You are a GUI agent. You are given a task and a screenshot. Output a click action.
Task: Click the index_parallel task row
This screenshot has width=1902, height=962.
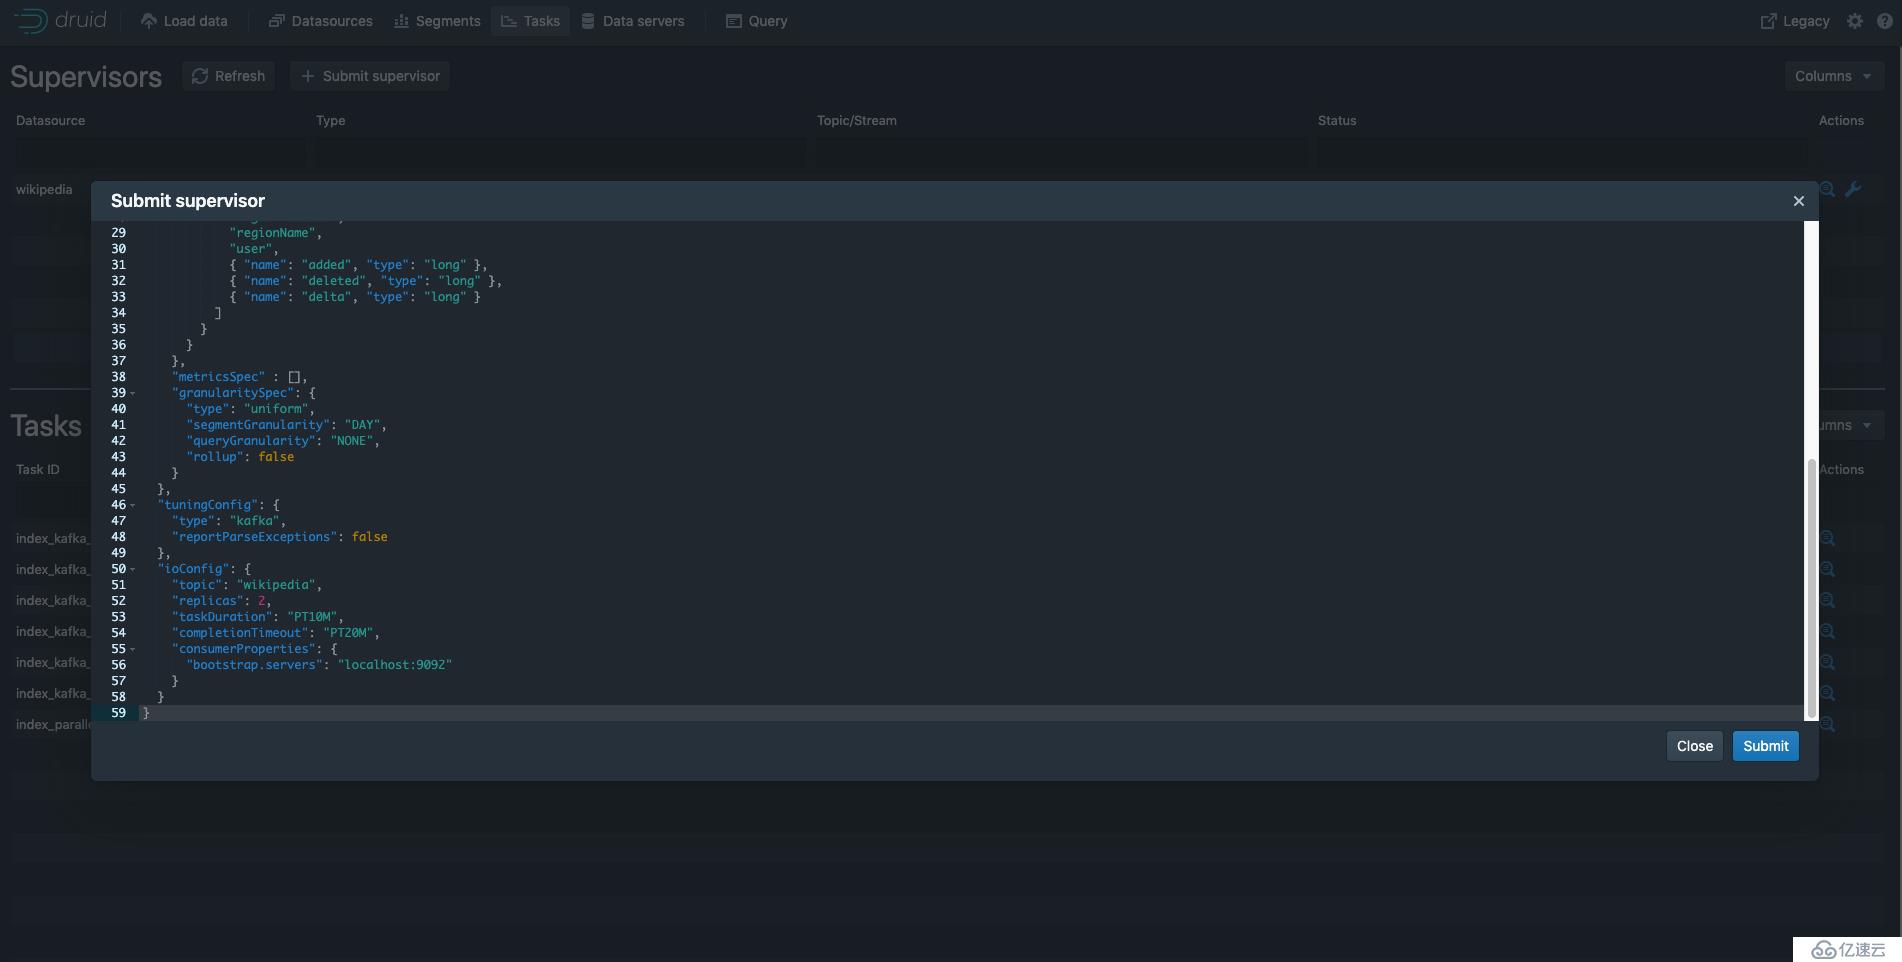pyautogui.click(x=53, y=724)
